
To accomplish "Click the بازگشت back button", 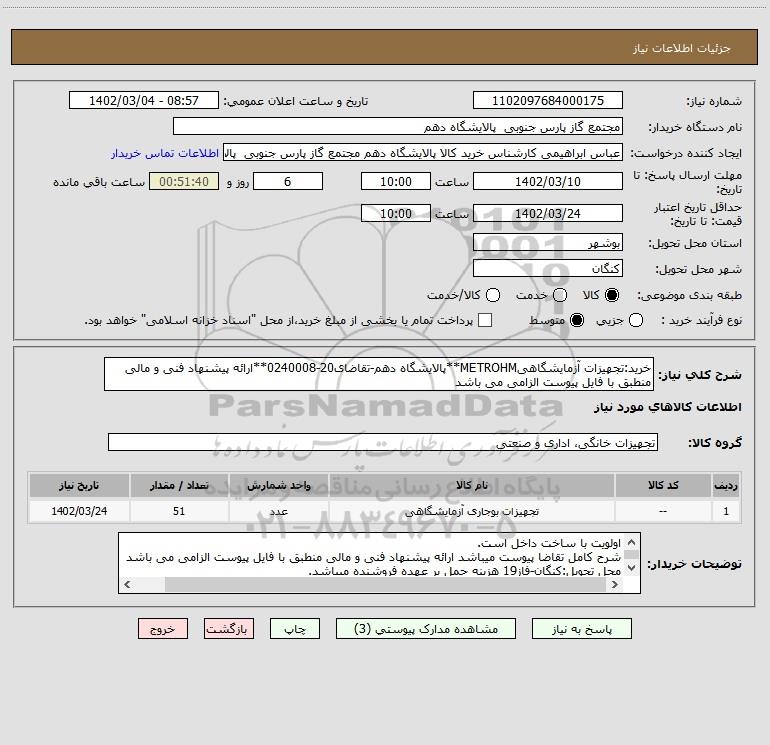I will click(x=229, y=629).
